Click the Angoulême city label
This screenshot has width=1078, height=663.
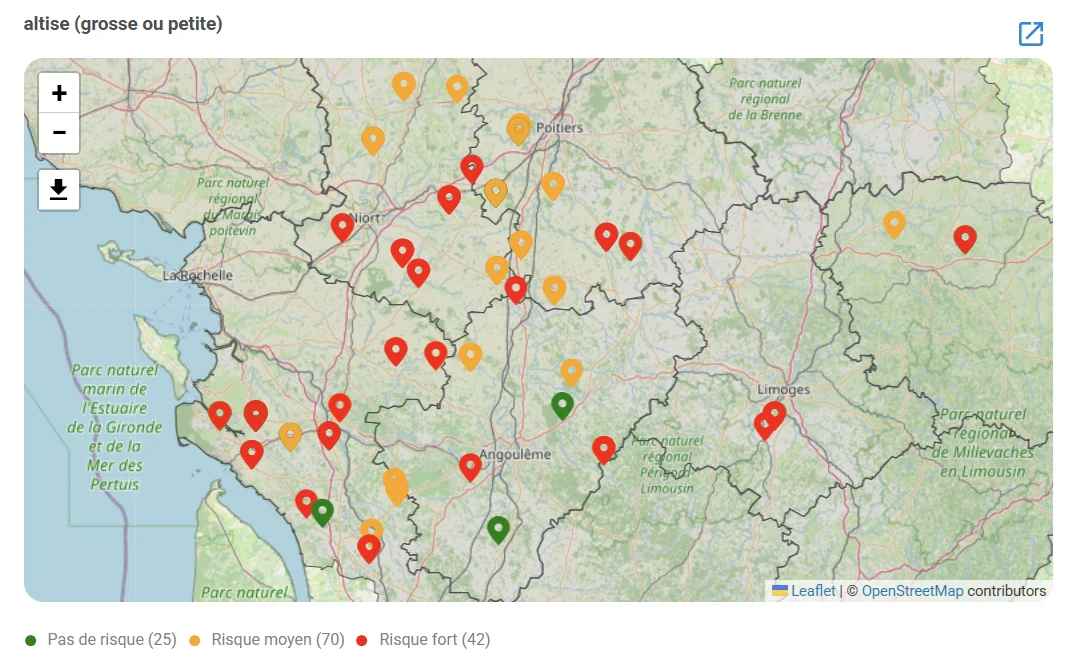coord(515,455)
